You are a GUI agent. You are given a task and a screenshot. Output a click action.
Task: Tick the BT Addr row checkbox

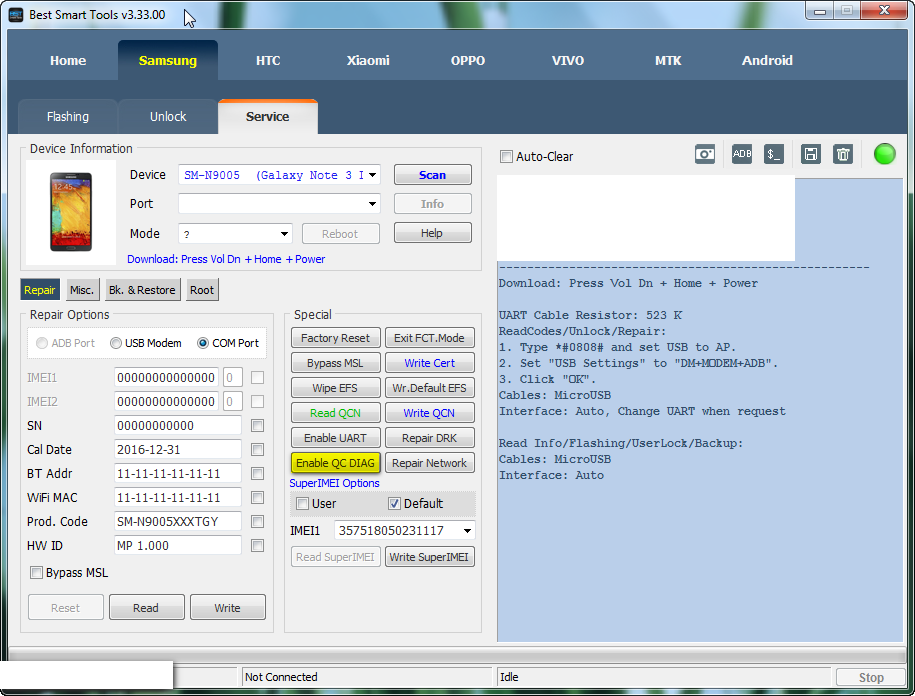click(257, 474)
